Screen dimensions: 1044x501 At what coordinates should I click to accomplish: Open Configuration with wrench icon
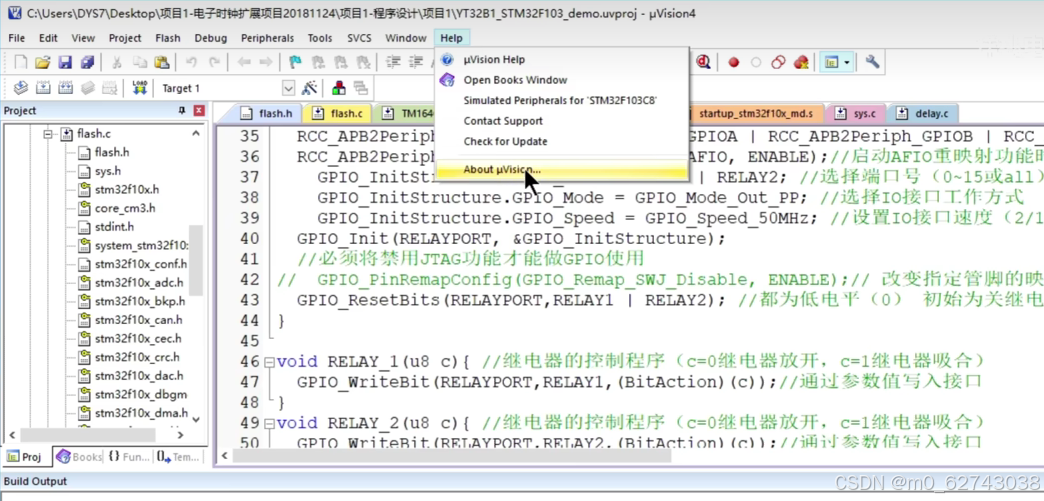(872, 62)
